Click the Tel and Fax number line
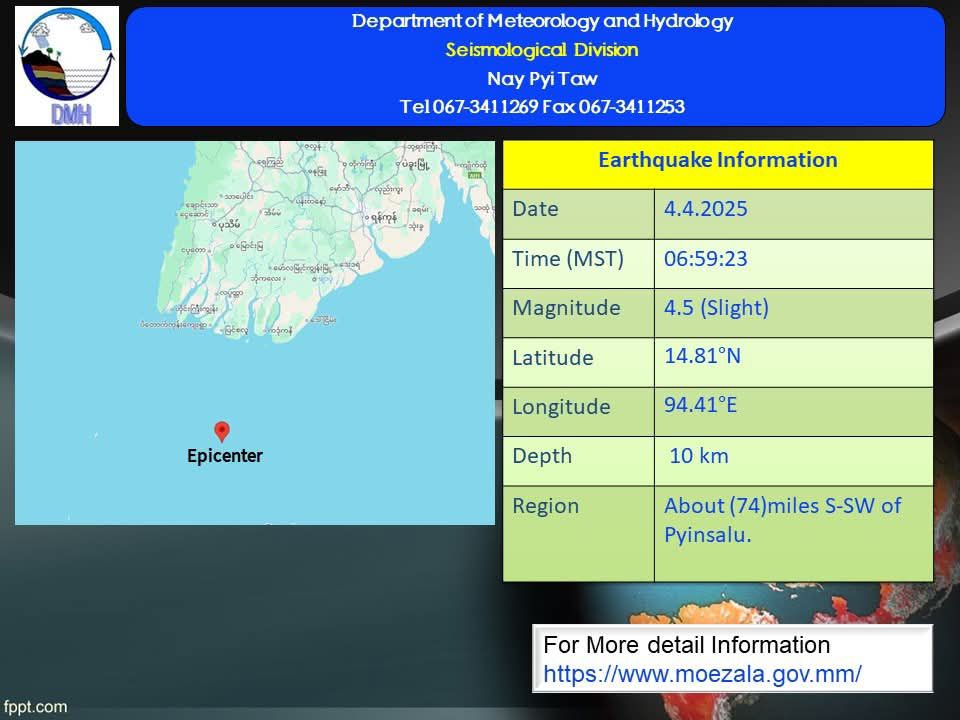 [542, 107]
